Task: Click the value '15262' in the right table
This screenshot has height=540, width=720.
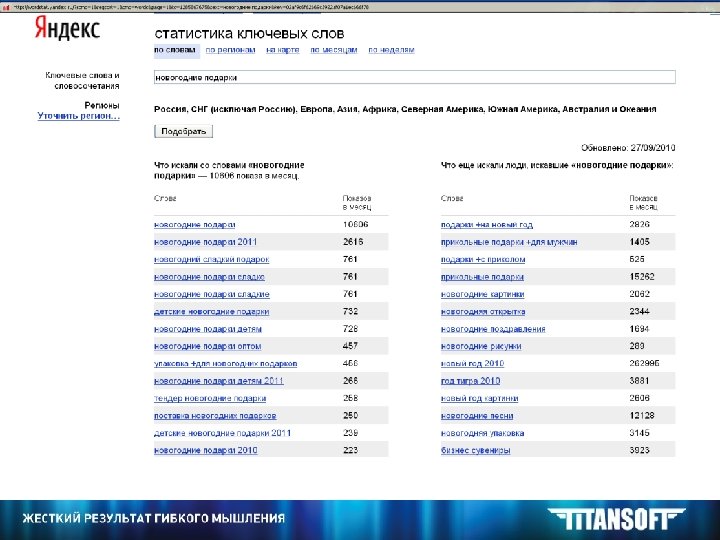Action: 642,277
